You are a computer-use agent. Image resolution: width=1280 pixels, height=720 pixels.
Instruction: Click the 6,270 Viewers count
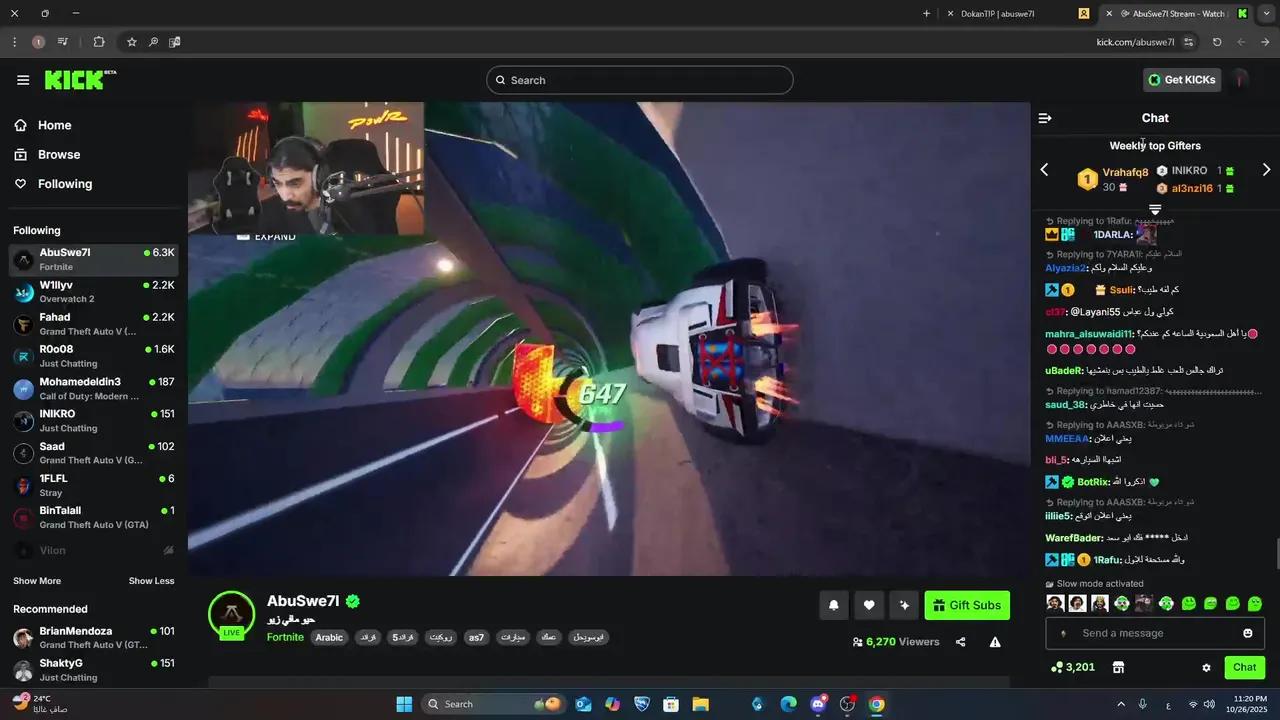[896, 642]
